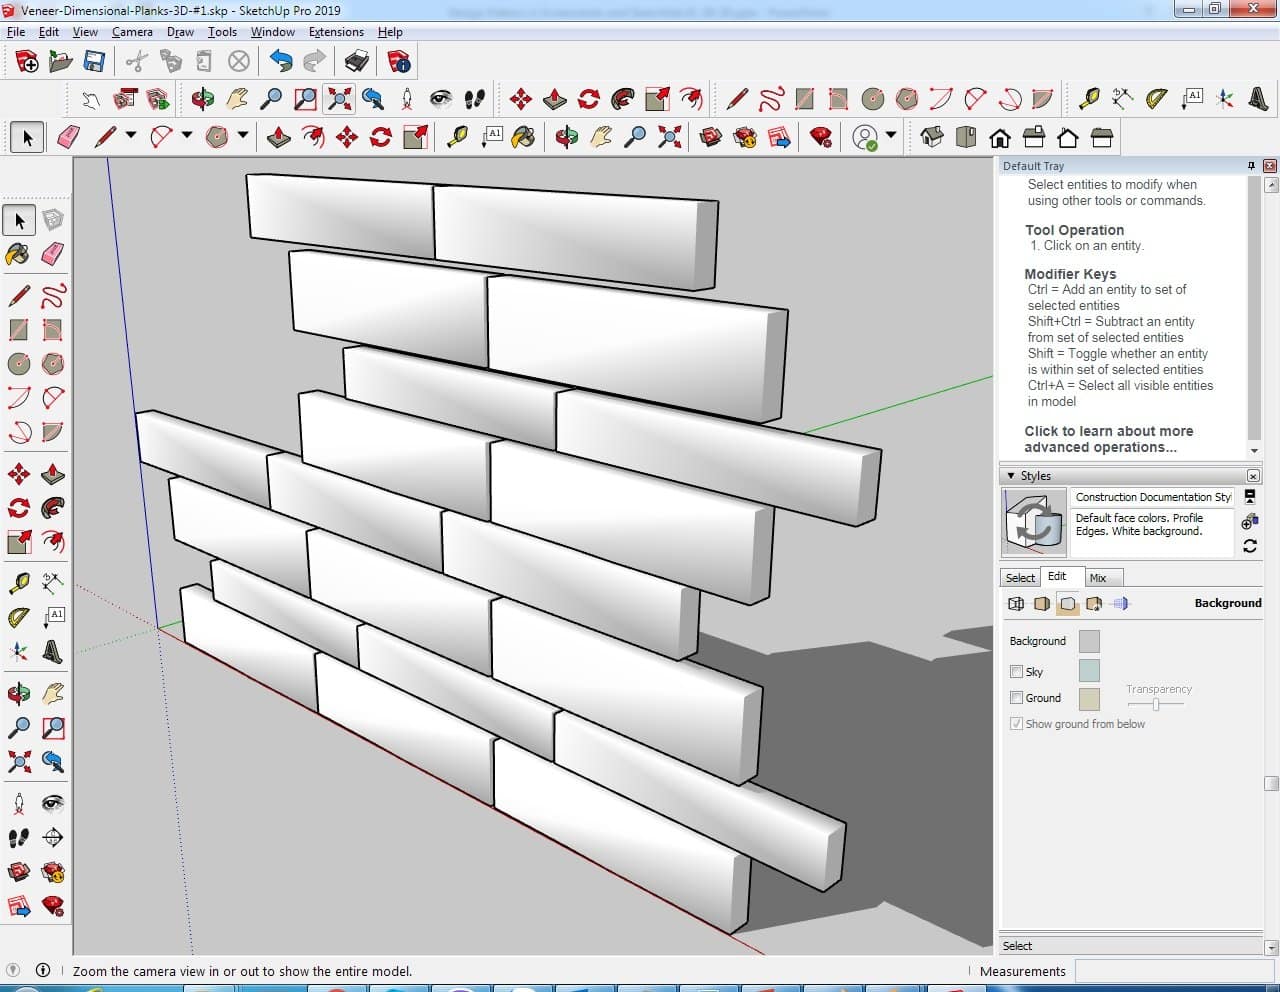1280x992 pixels.
Task: Click the Zoom Extents toolbar icon
Action: [x=339, y=98]
